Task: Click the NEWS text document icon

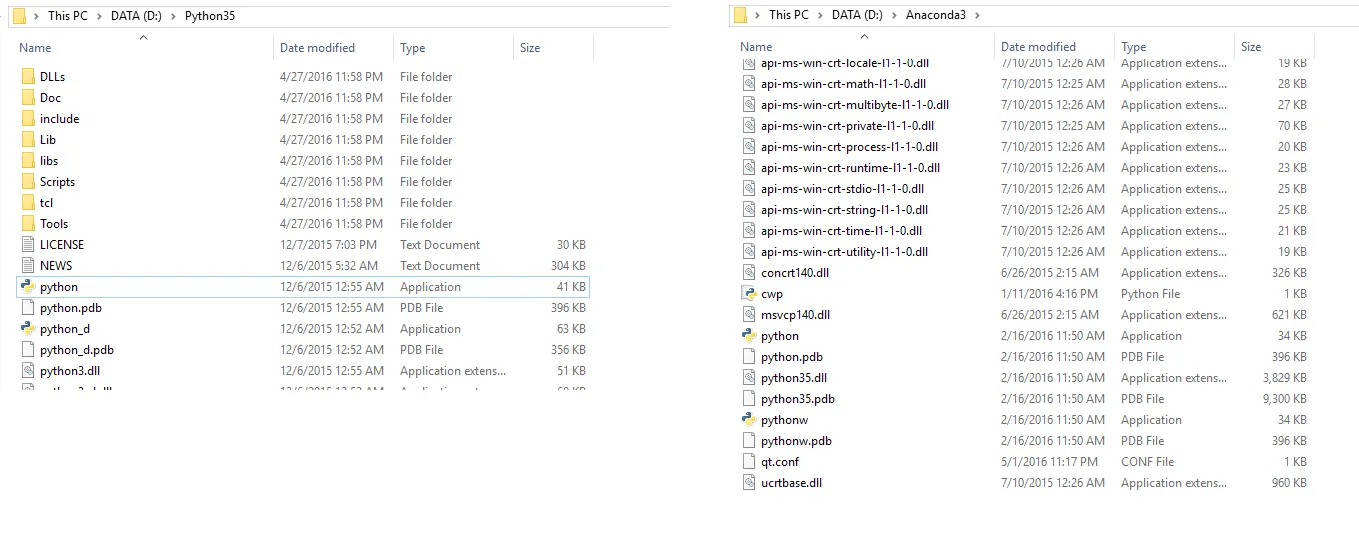Action: (28, 266)
